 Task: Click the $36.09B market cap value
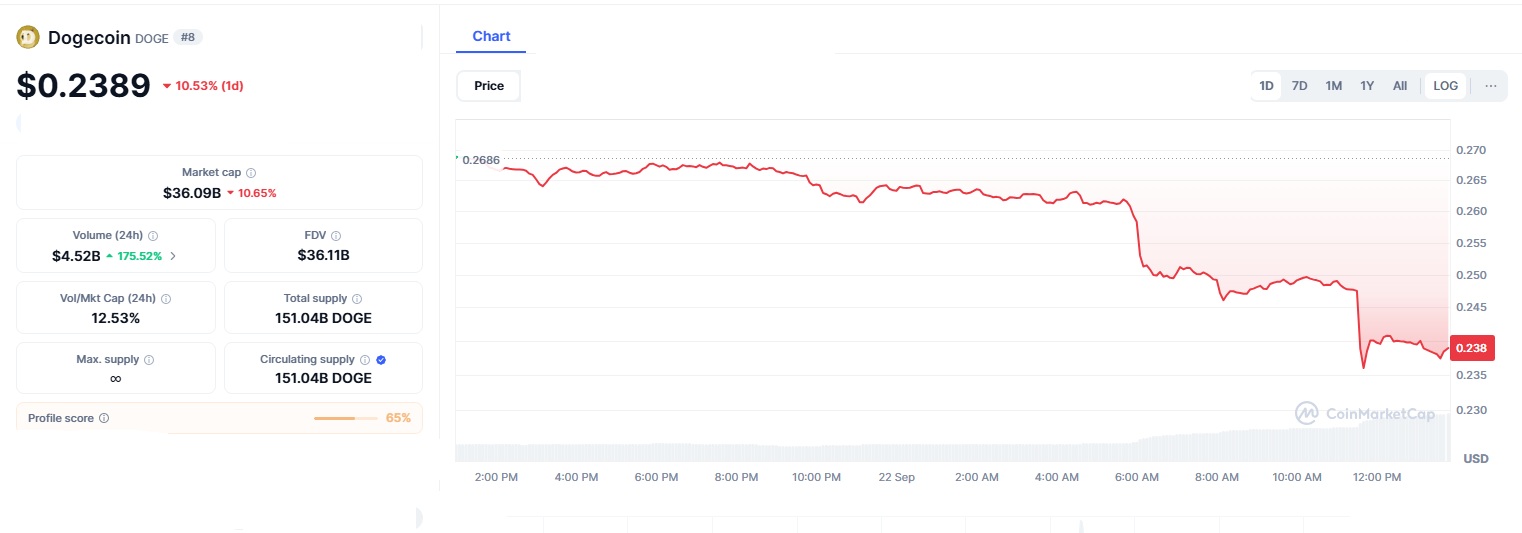(192, 192)
